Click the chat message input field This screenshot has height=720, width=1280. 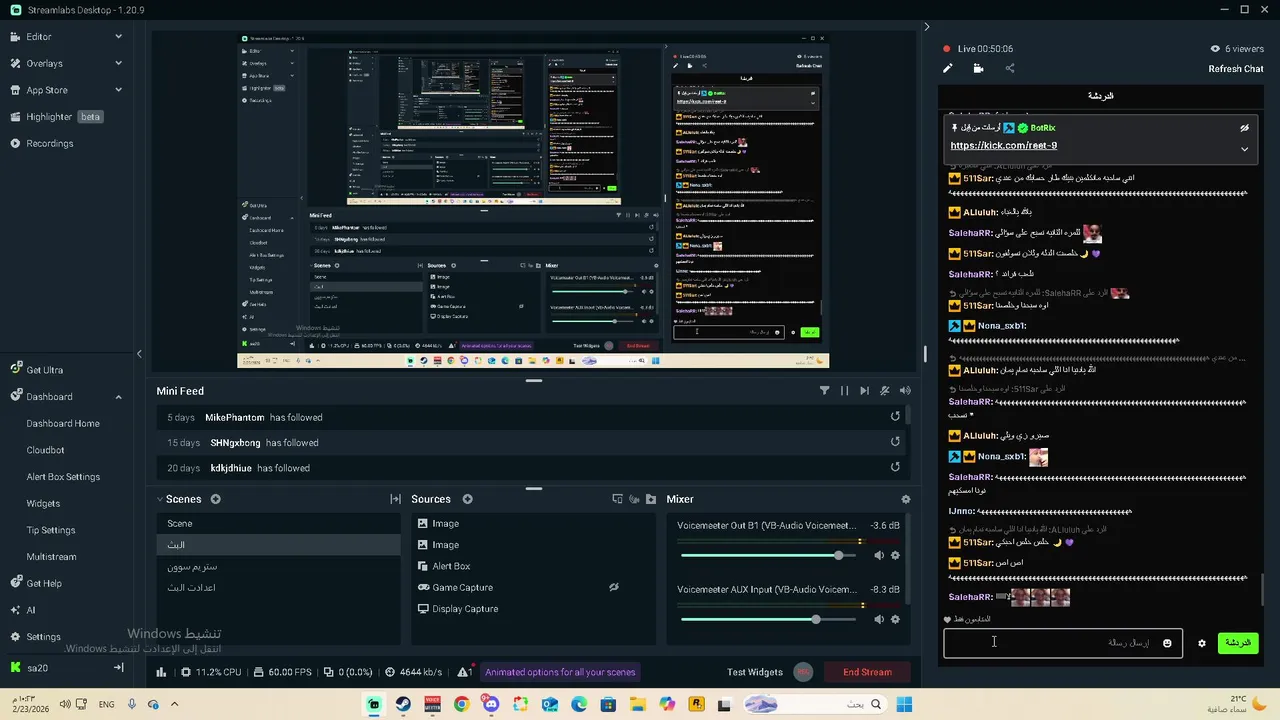click(1063, 643)
